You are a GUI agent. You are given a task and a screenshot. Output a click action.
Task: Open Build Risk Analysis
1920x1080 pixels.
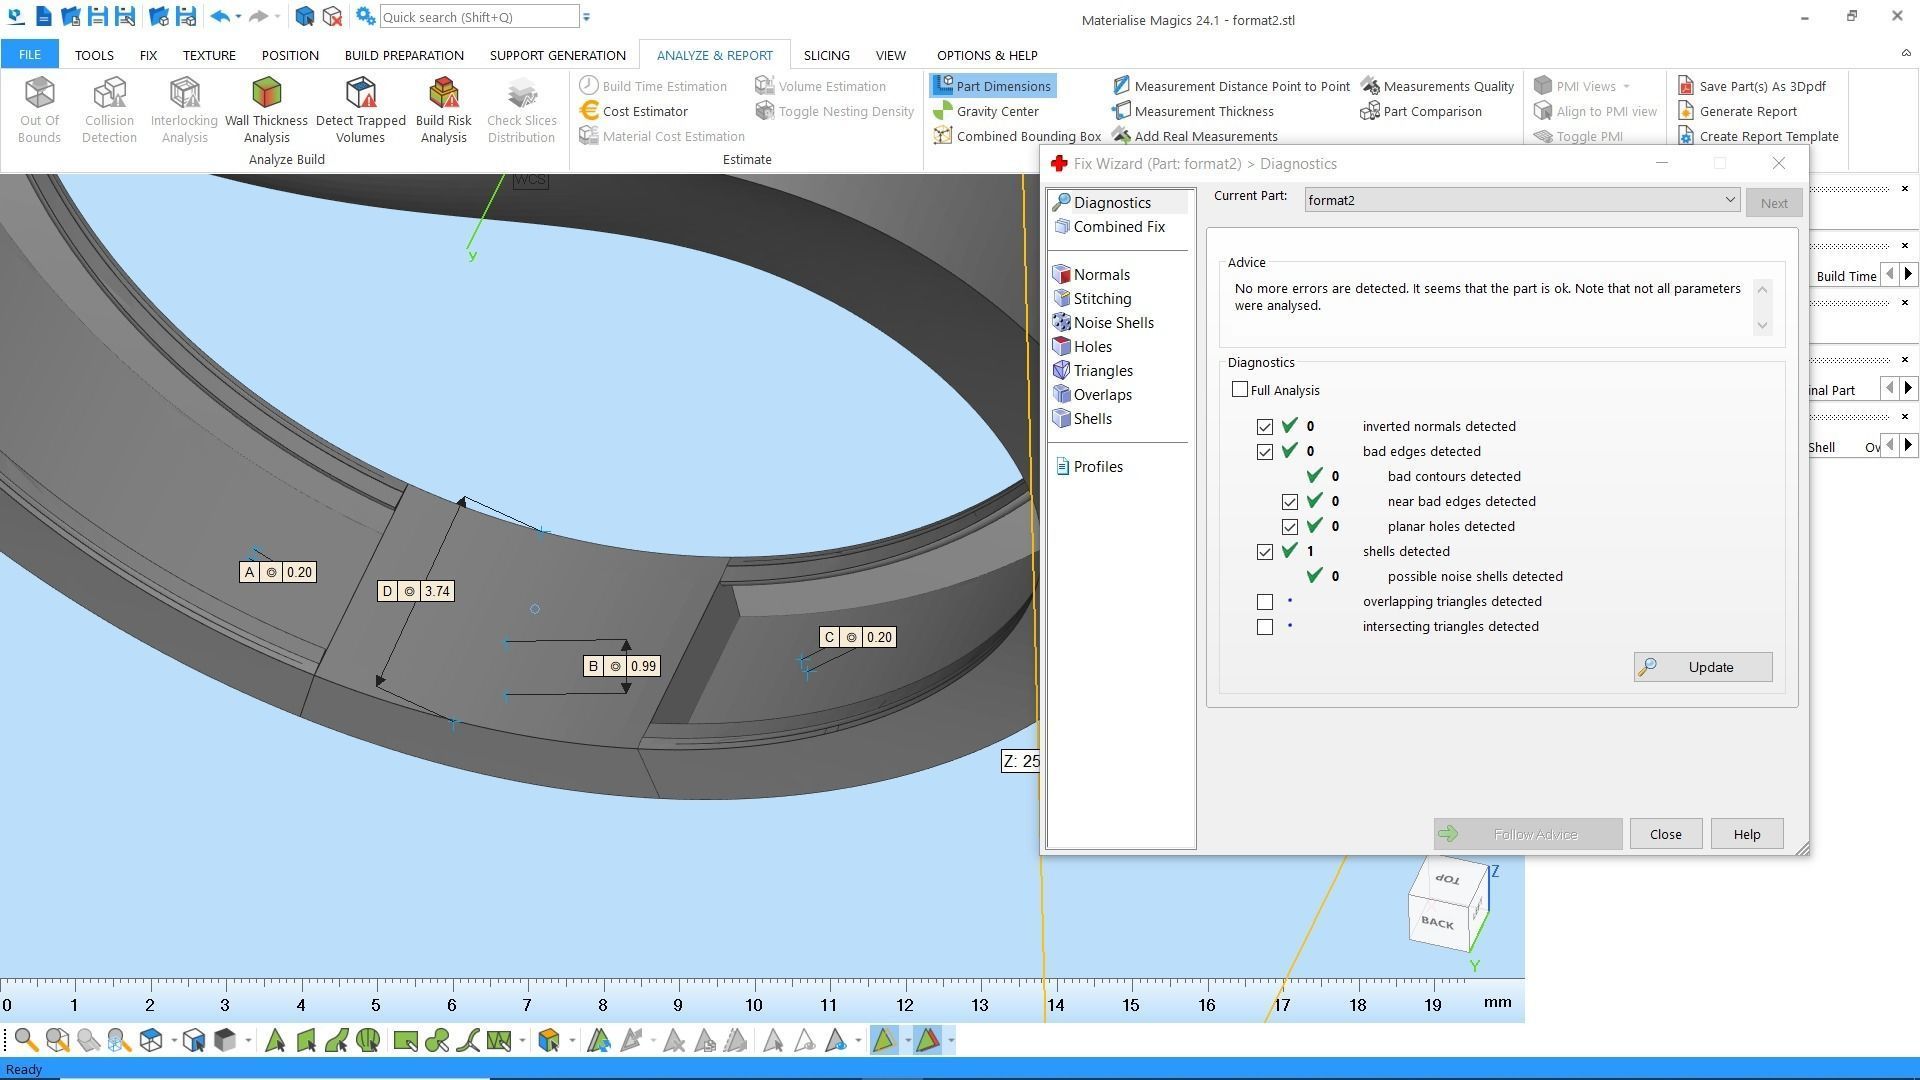coord(443,110)
